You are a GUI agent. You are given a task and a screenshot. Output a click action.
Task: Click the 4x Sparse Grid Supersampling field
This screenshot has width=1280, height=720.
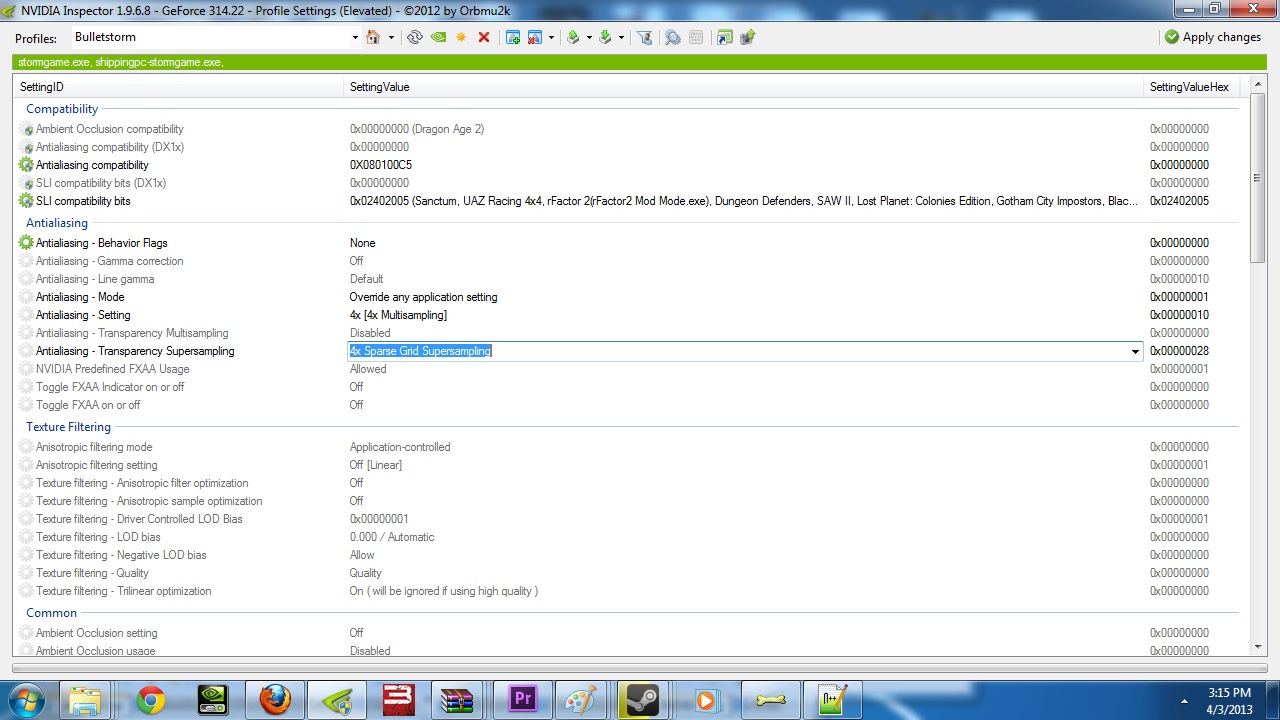(737, 351)
